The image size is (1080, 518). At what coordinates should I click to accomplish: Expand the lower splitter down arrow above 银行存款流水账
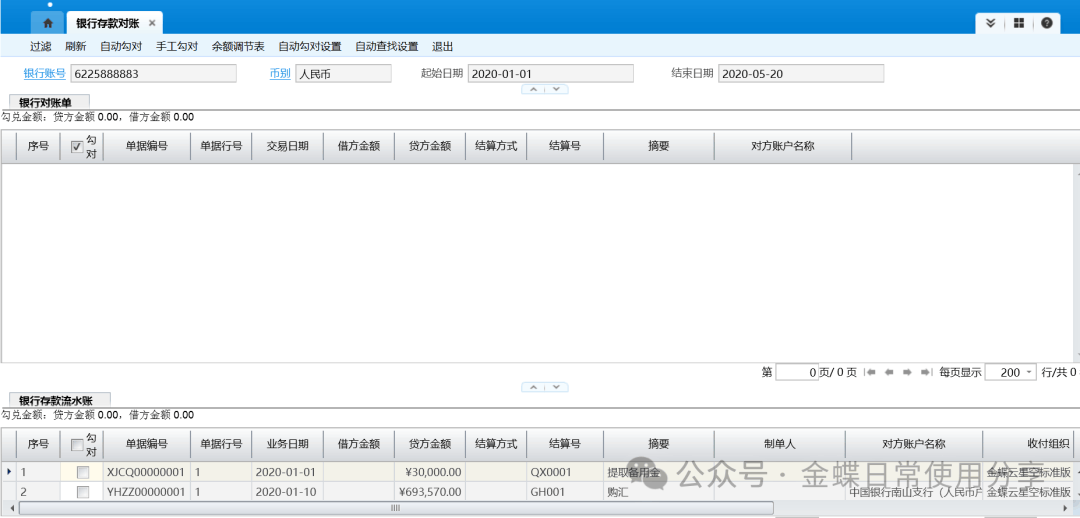pyautogui.click(x=556, y=387)
